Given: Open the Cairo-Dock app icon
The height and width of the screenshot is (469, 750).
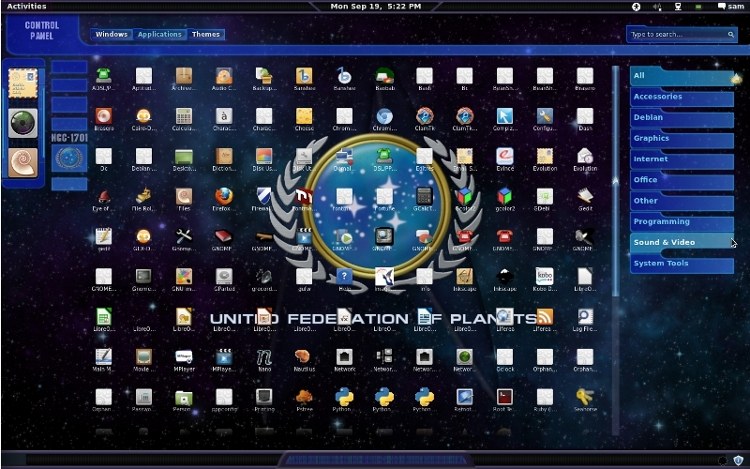Looking at the screenshot, I should (x=143, y=116).
